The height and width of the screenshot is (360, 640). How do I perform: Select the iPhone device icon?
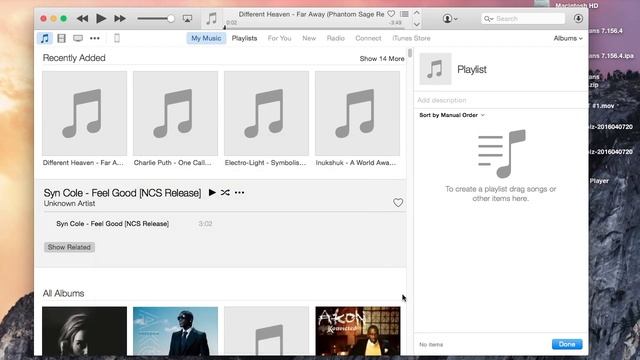(117, 38)
